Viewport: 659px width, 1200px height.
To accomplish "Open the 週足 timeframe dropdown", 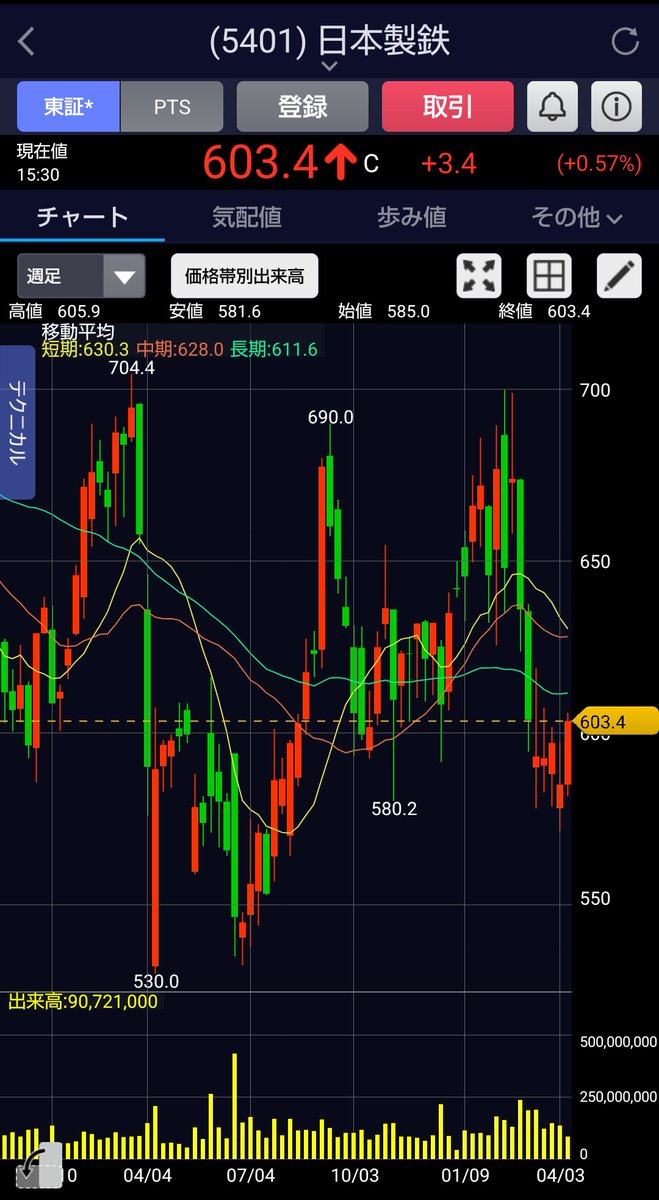I will coord(81,276).
